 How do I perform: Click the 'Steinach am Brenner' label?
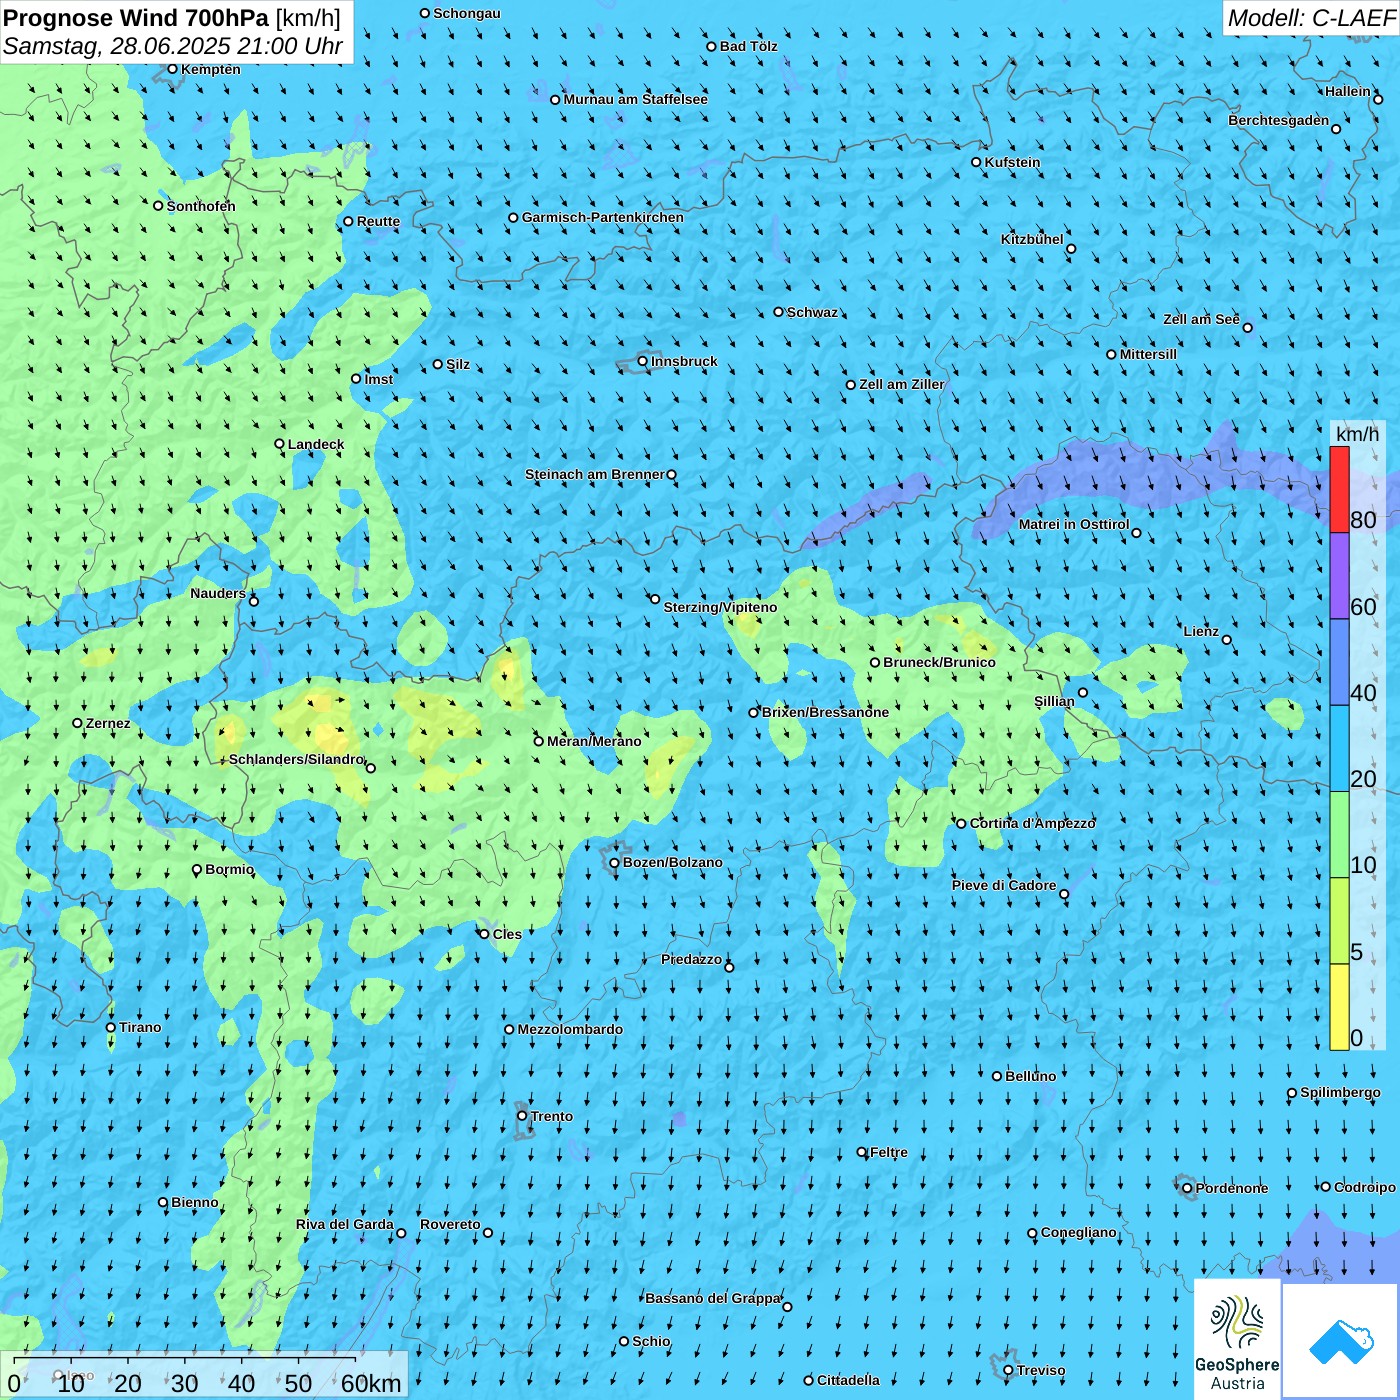pyautogui.click(x=595, y=474)
